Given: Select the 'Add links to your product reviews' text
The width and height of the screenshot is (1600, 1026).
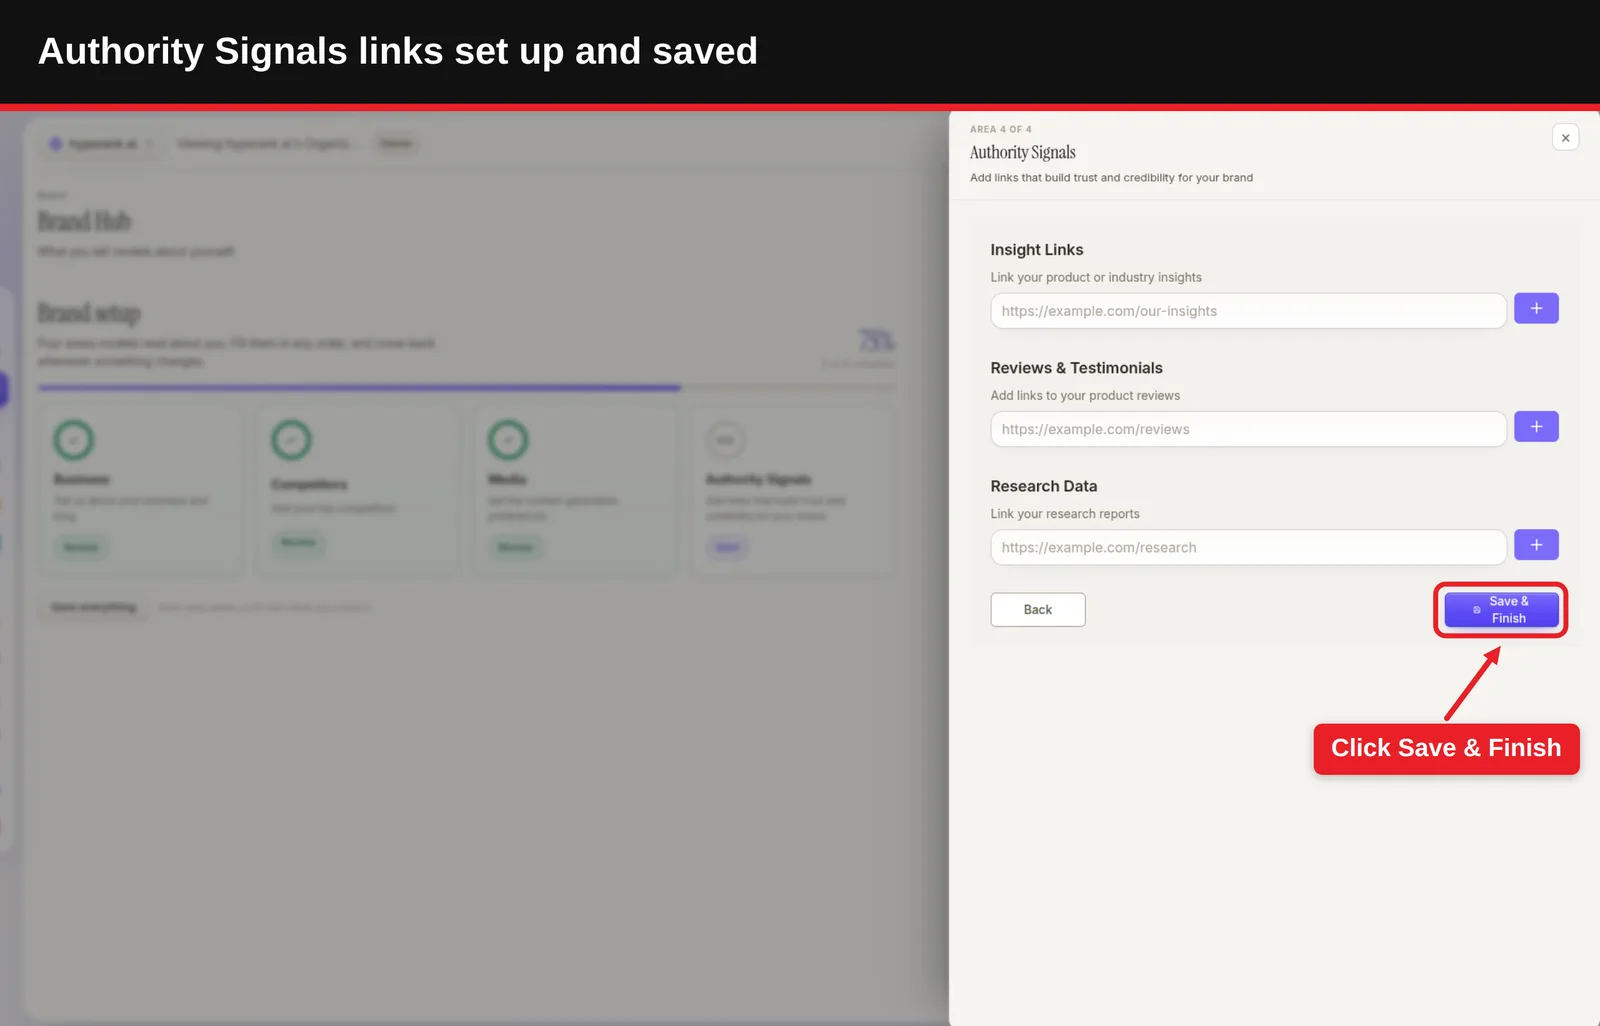Looking at the screenshot, I should [1085, 396].
